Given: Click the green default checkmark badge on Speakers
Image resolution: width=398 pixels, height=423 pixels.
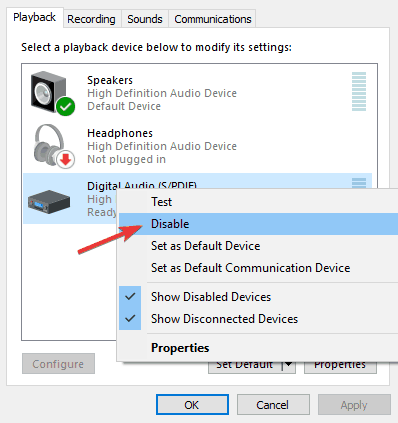Looking at the screenshot, I should pos(66,107).
